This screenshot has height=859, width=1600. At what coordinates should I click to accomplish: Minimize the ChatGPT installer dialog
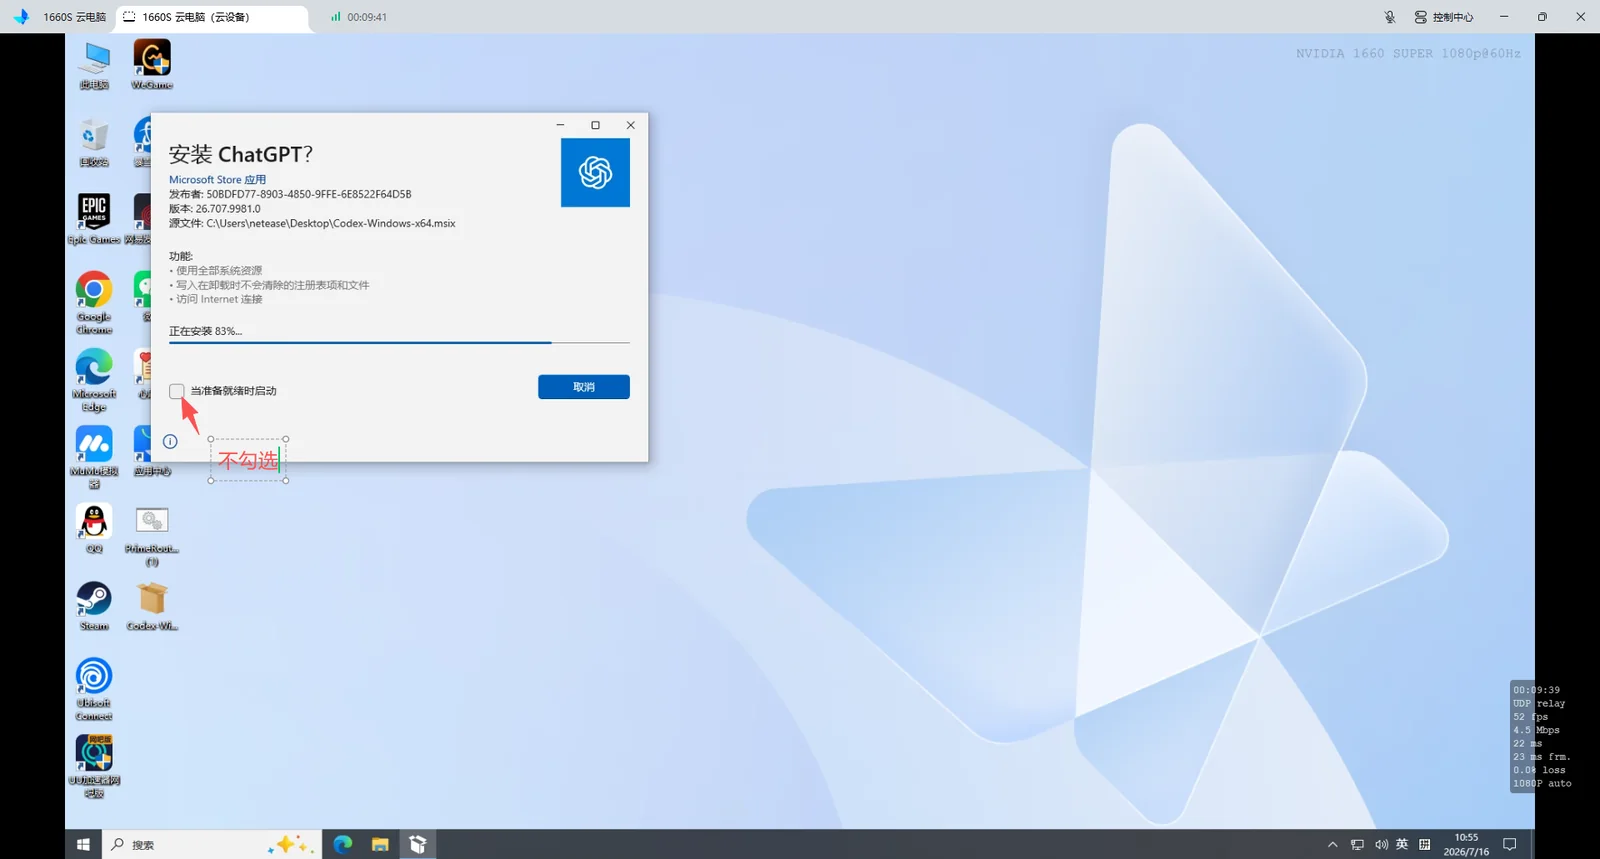click(561, 125)
